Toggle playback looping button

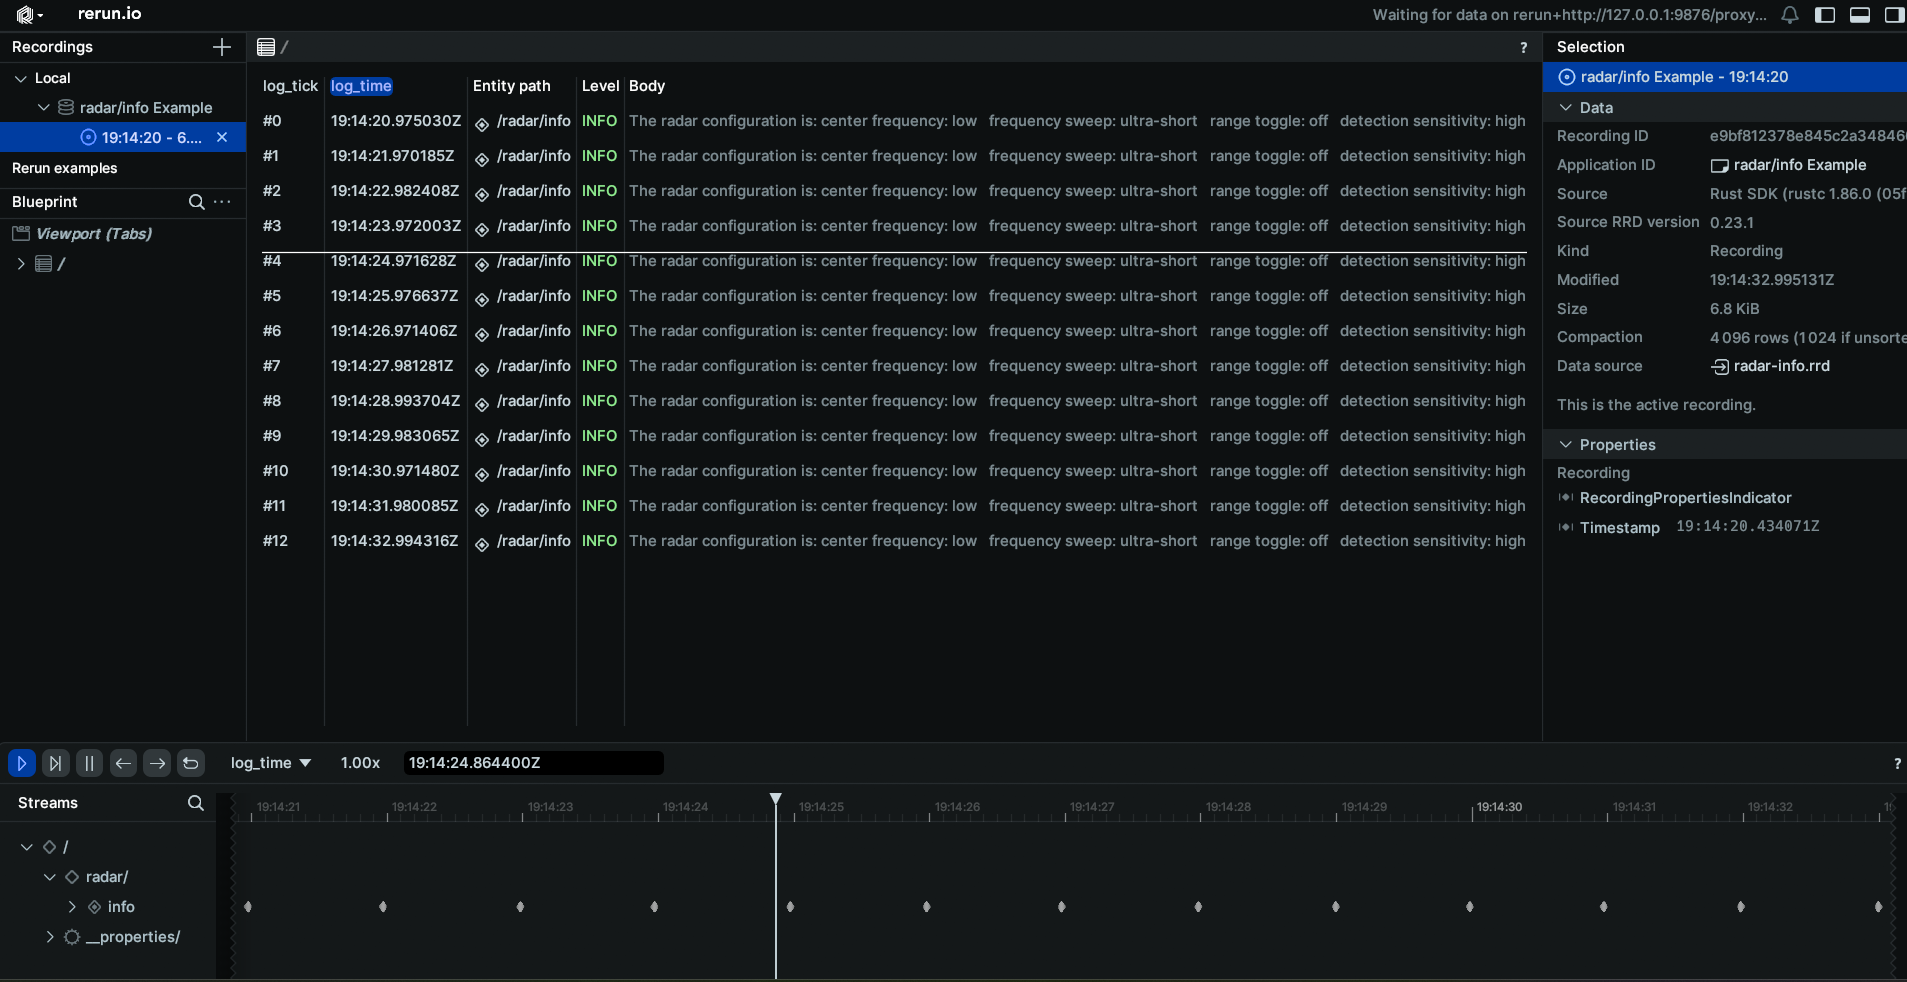click(x=191, y=763)
